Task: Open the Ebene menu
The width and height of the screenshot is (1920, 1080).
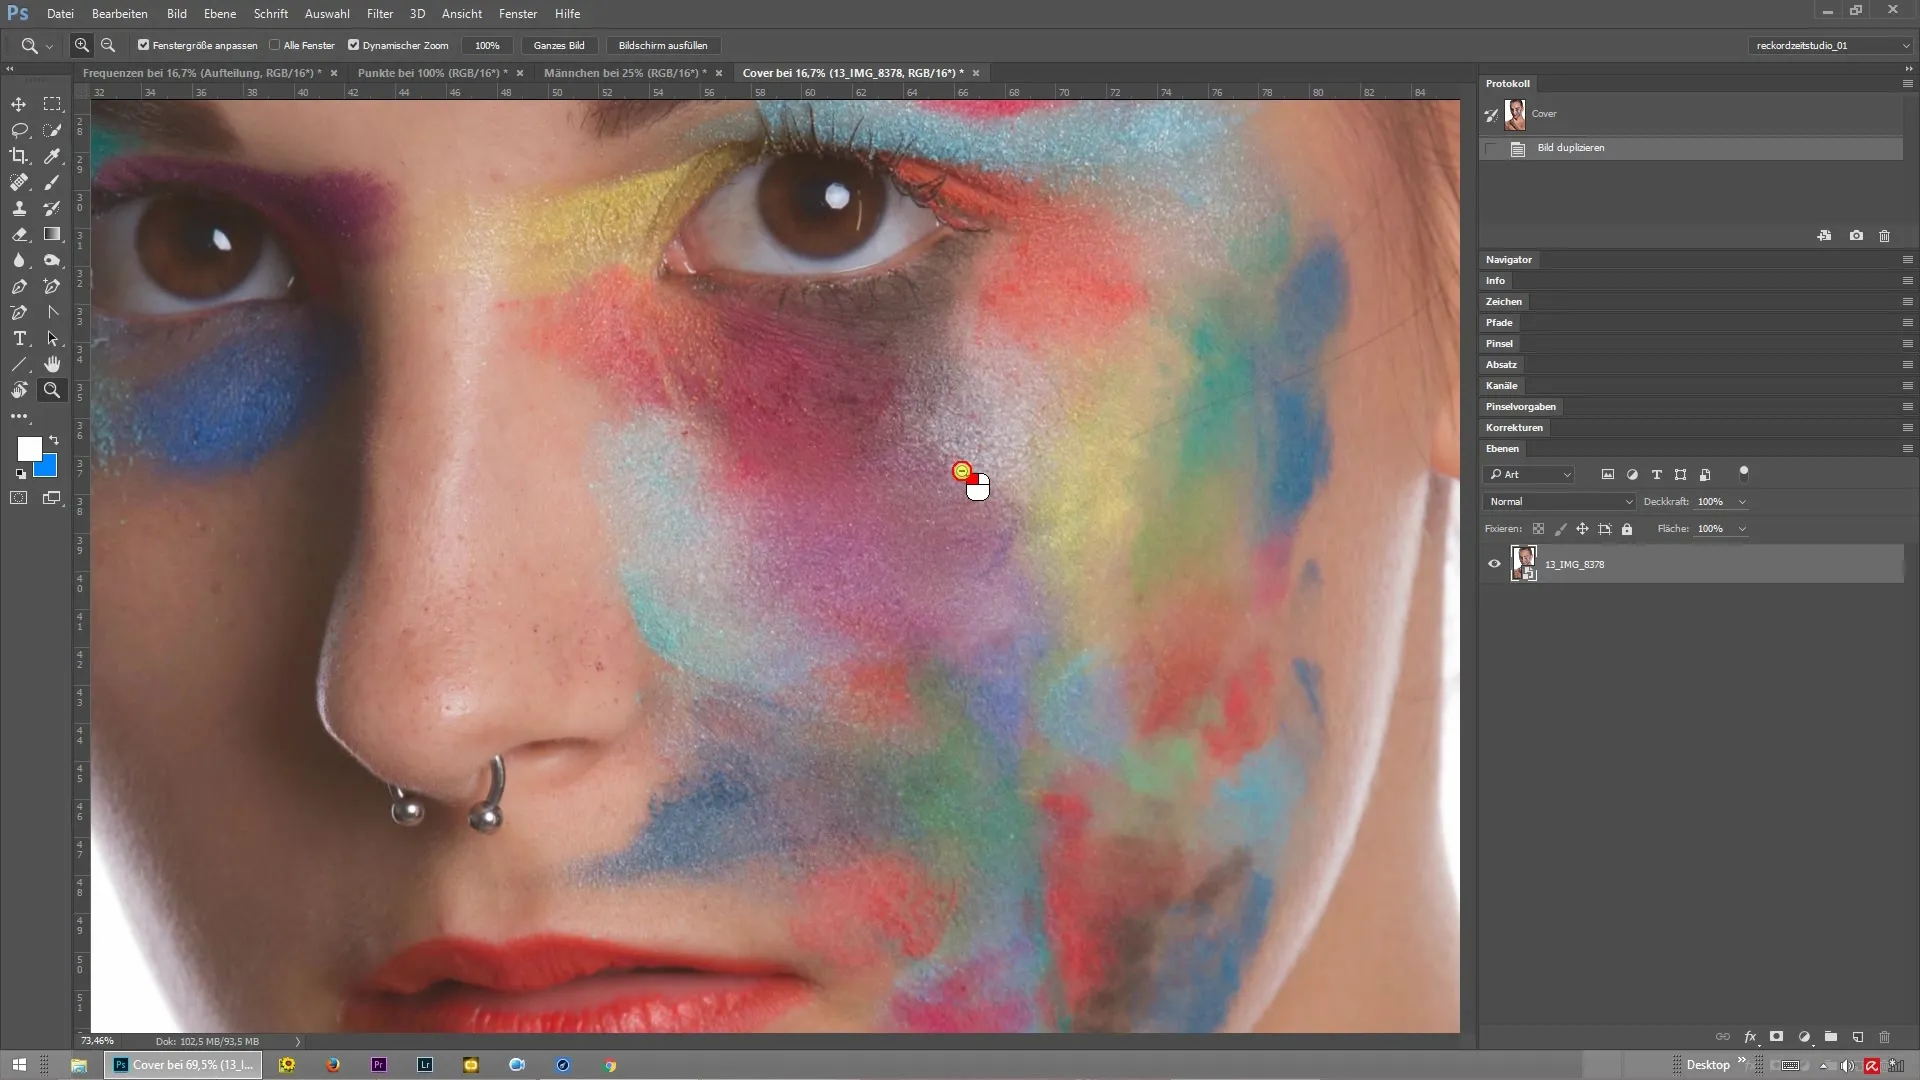Action: pyautogui.click(x=220, y=14)
